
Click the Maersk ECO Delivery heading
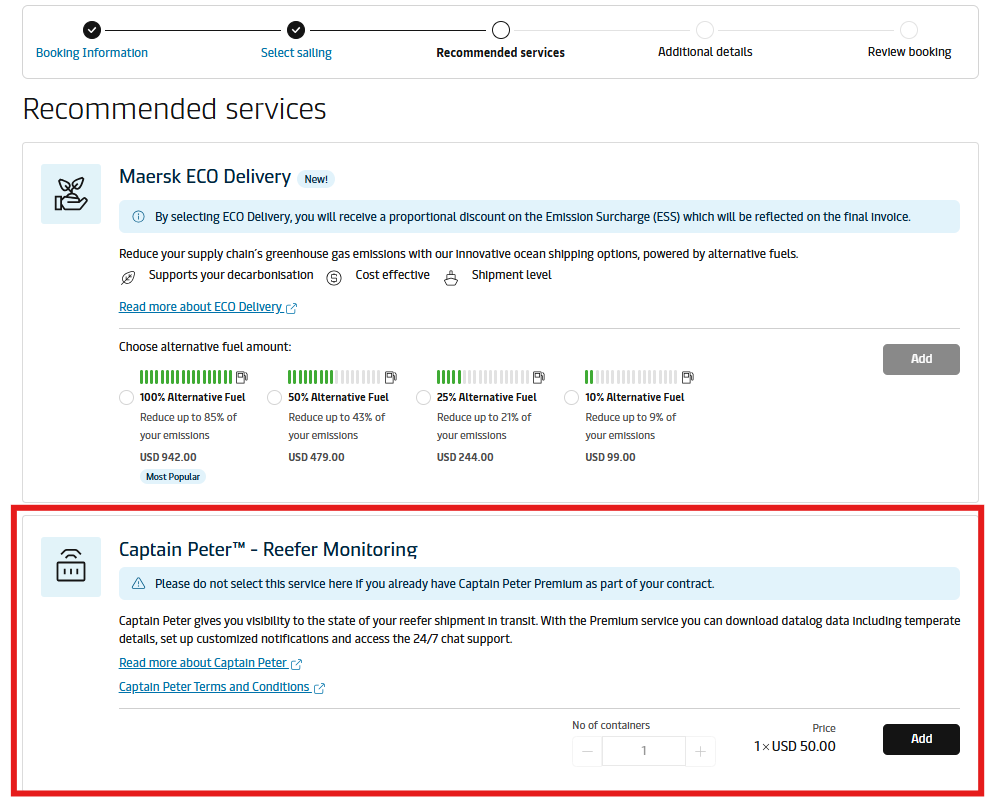coord(205,177)
